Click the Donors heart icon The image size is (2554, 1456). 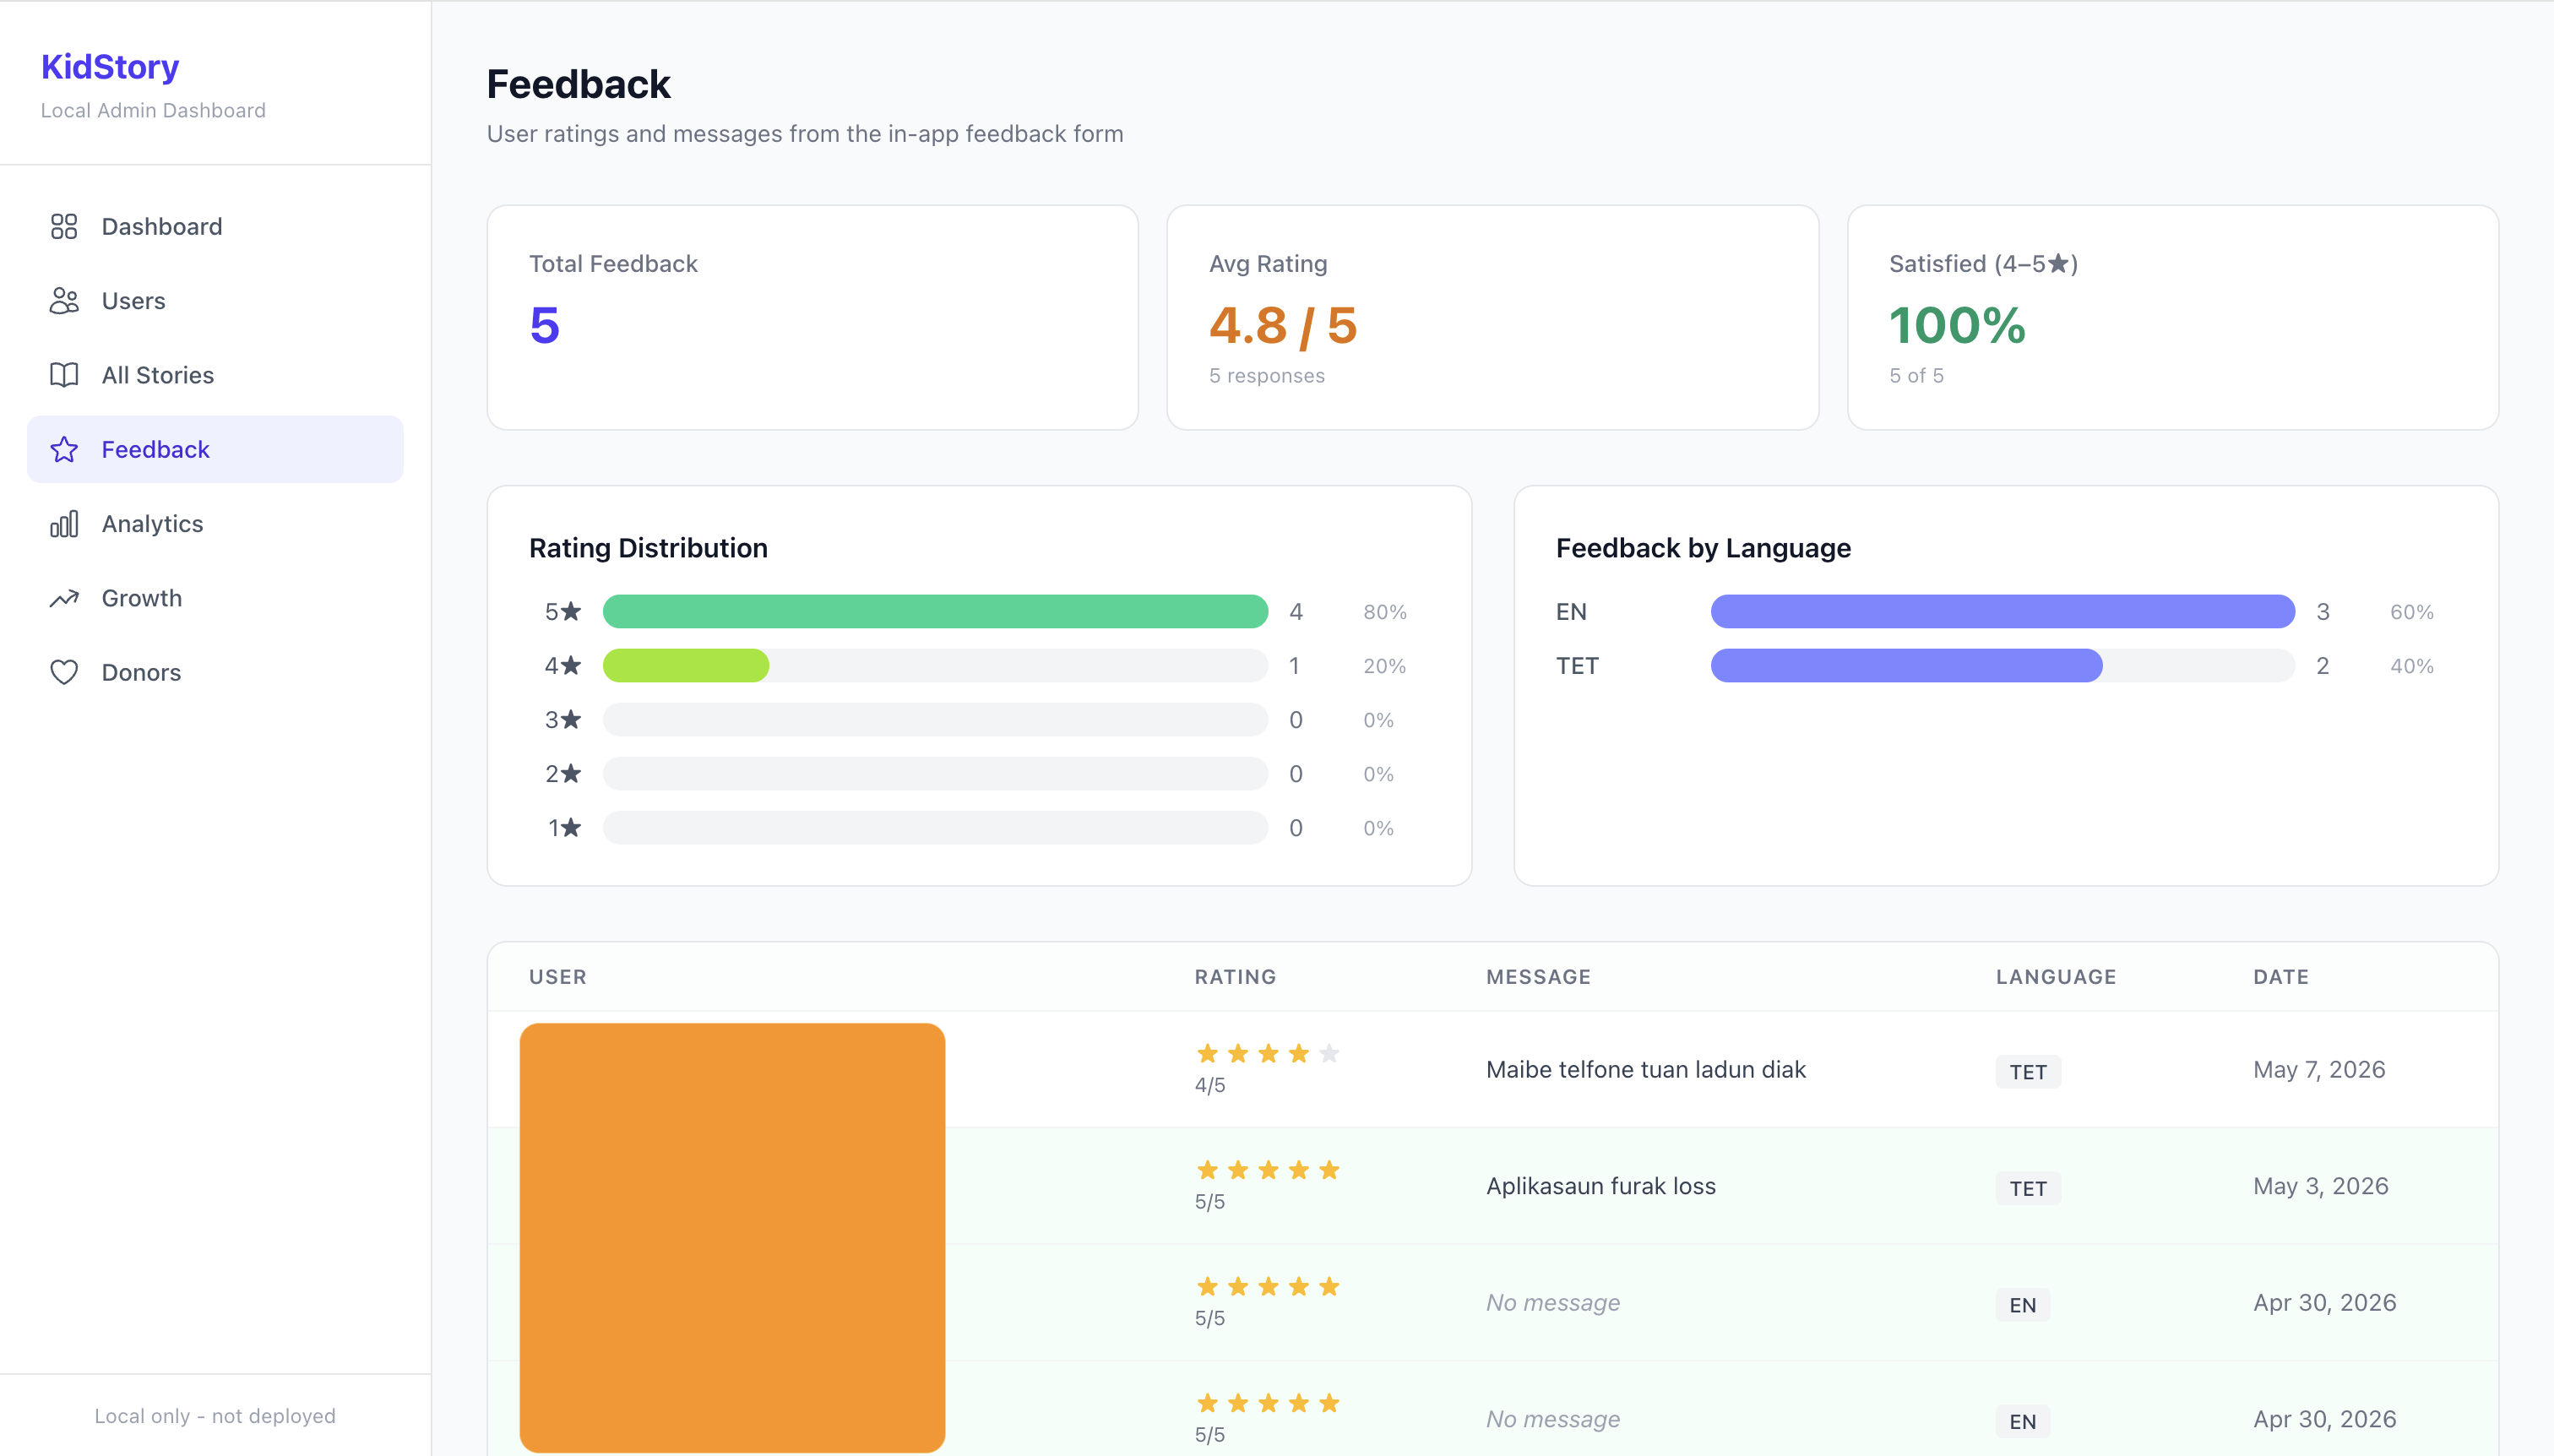point(64,672)
